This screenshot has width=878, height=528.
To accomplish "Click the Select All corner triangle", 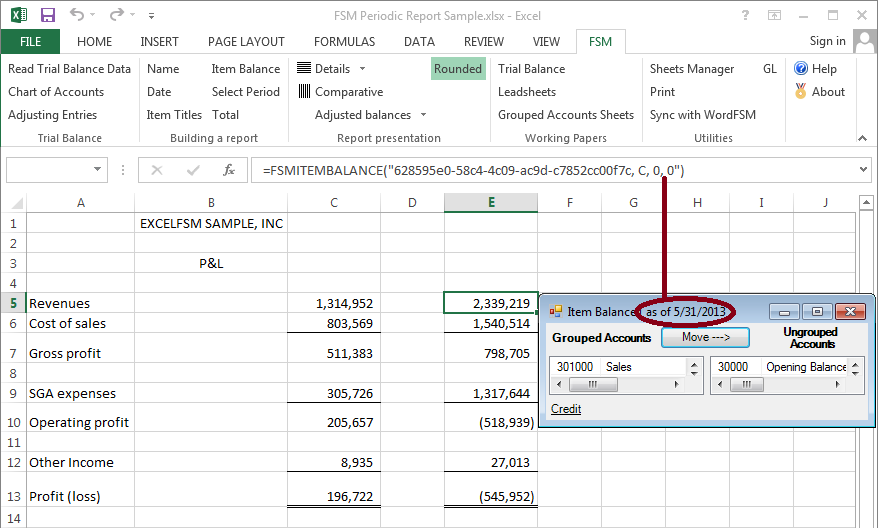I will coord(17,203).
